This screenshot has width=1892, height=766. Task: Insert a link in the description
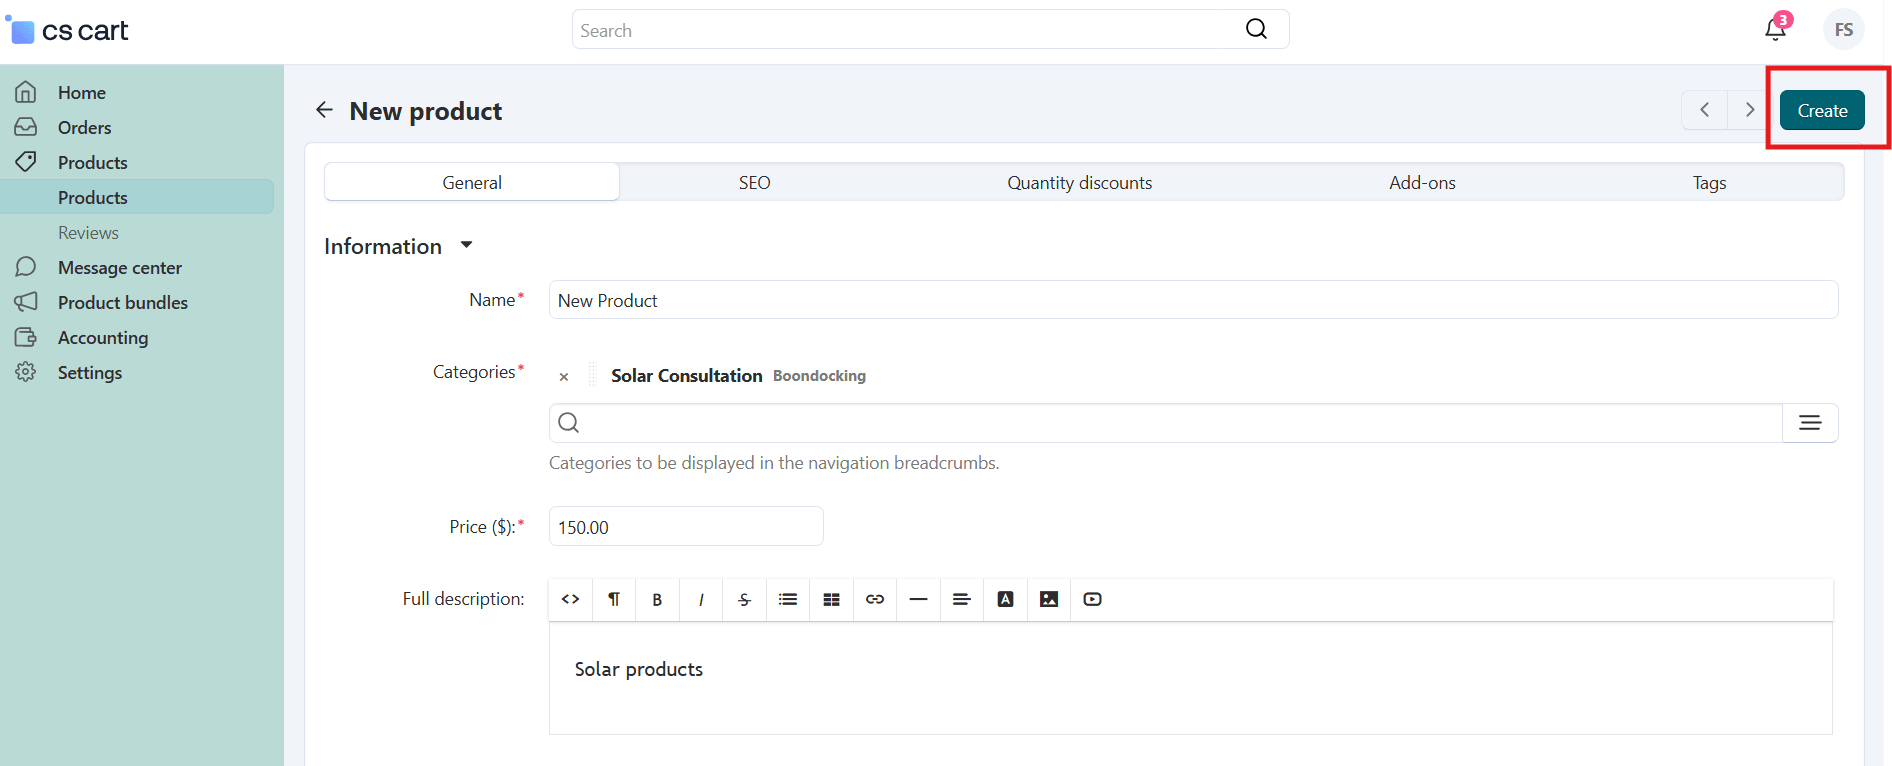tap(875, 599)
